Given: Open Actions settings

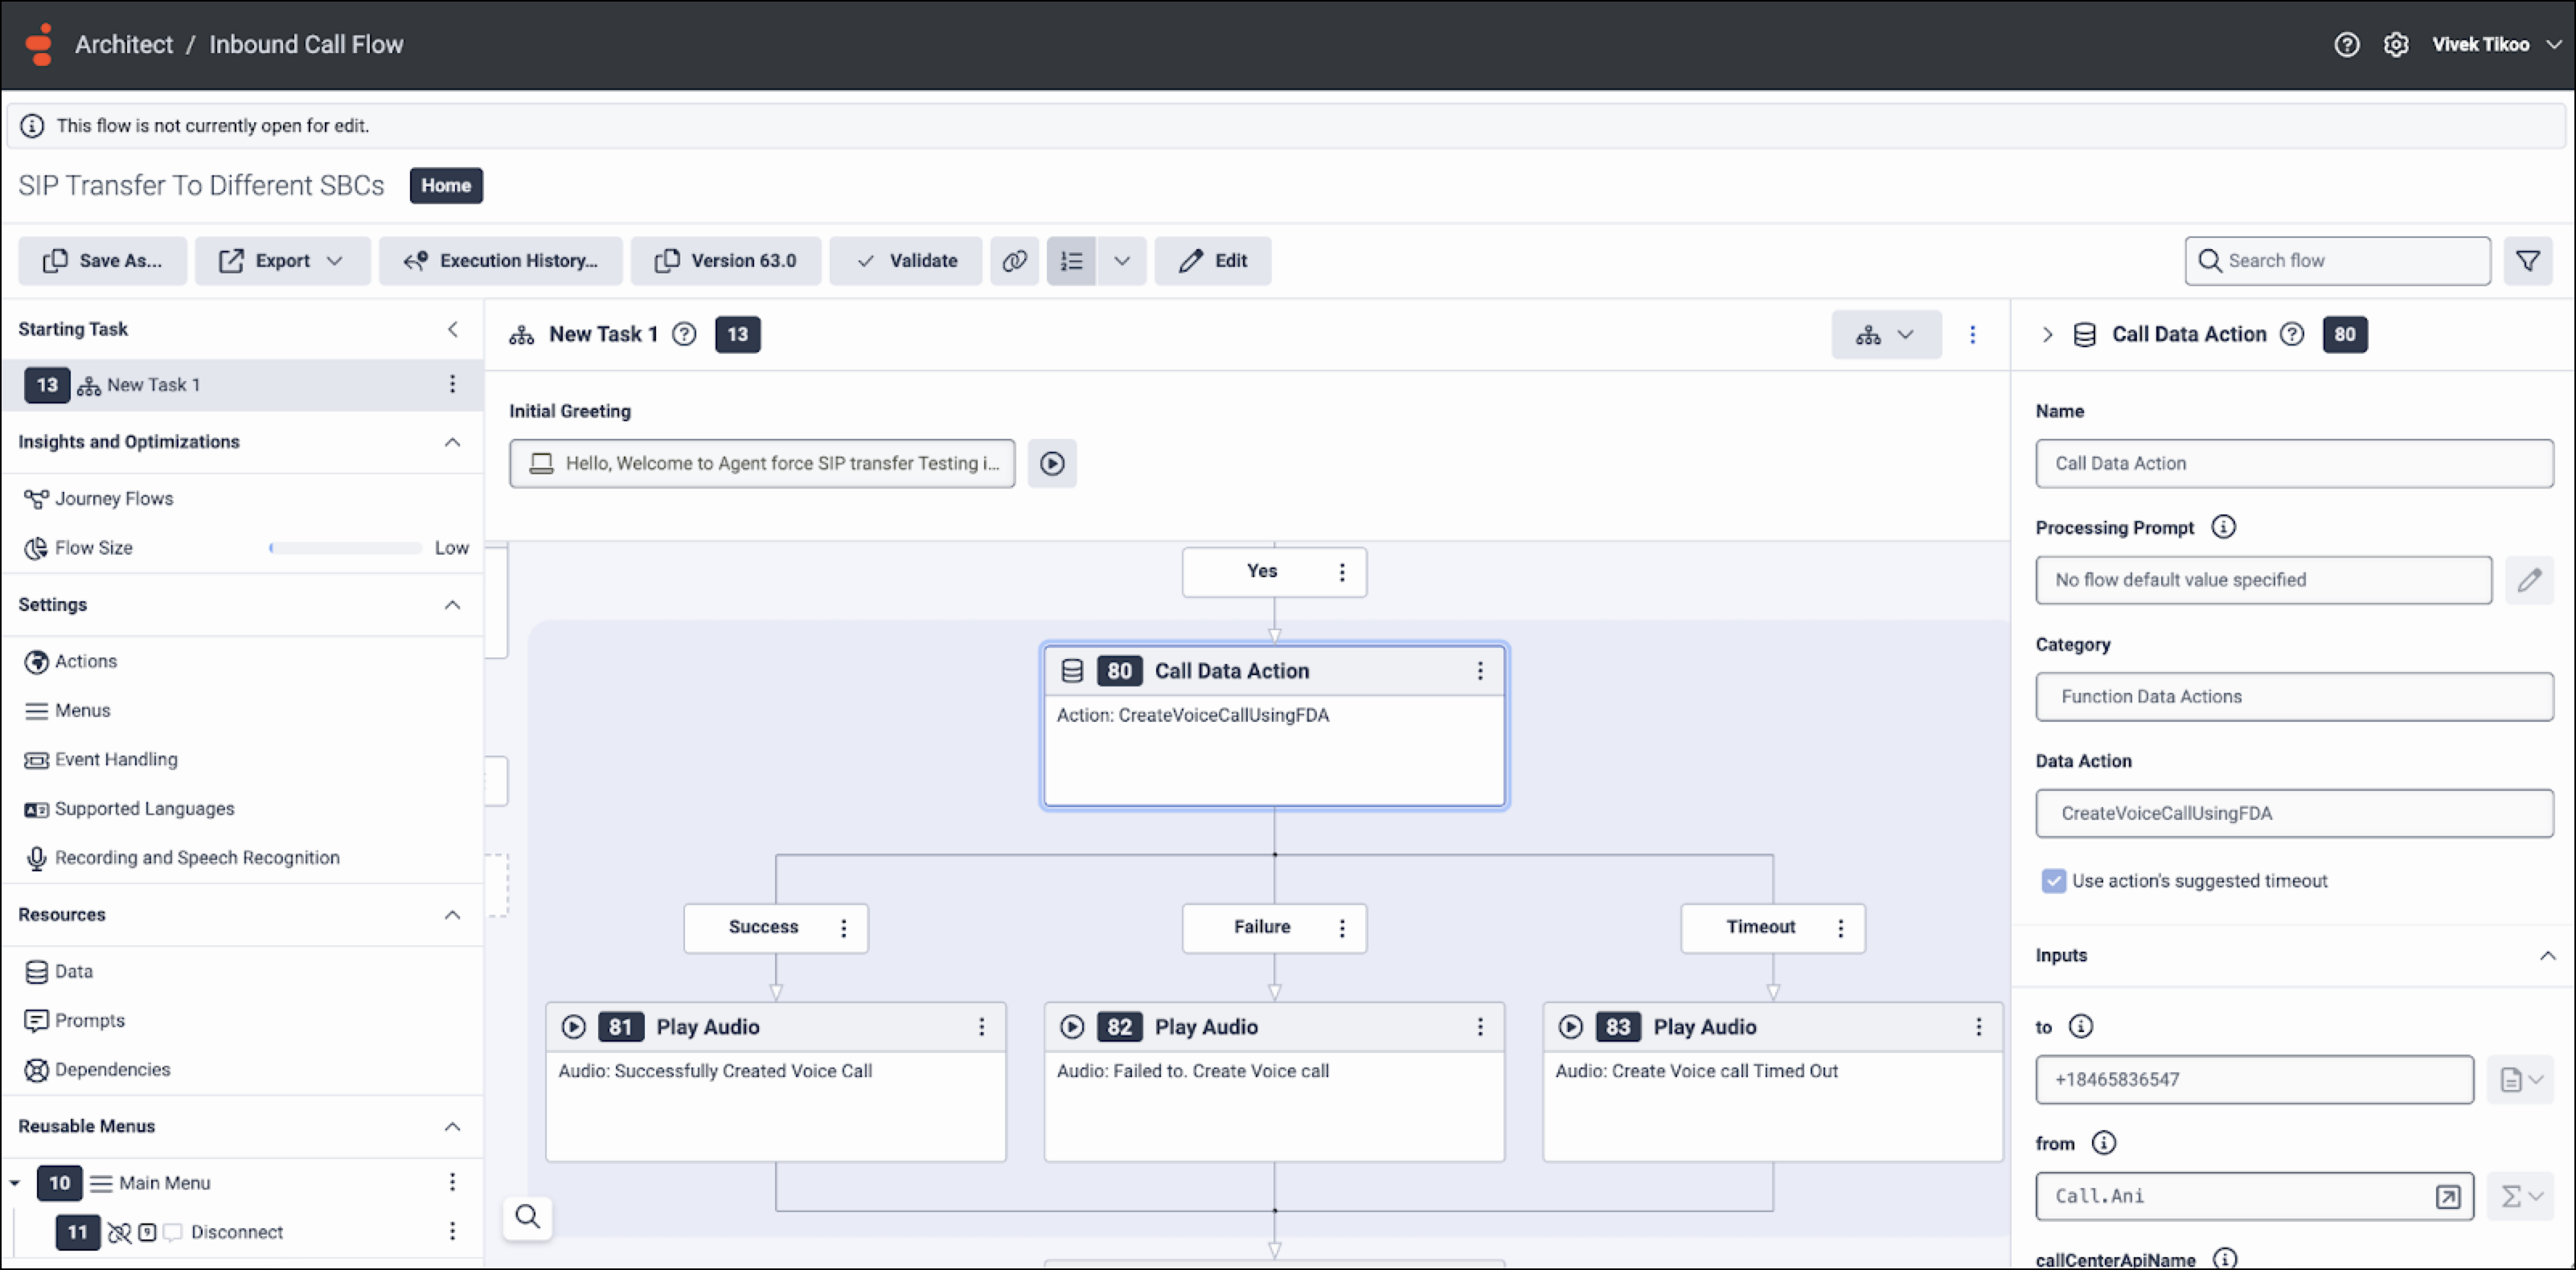Looking at the screenshot, I should 86,661.
